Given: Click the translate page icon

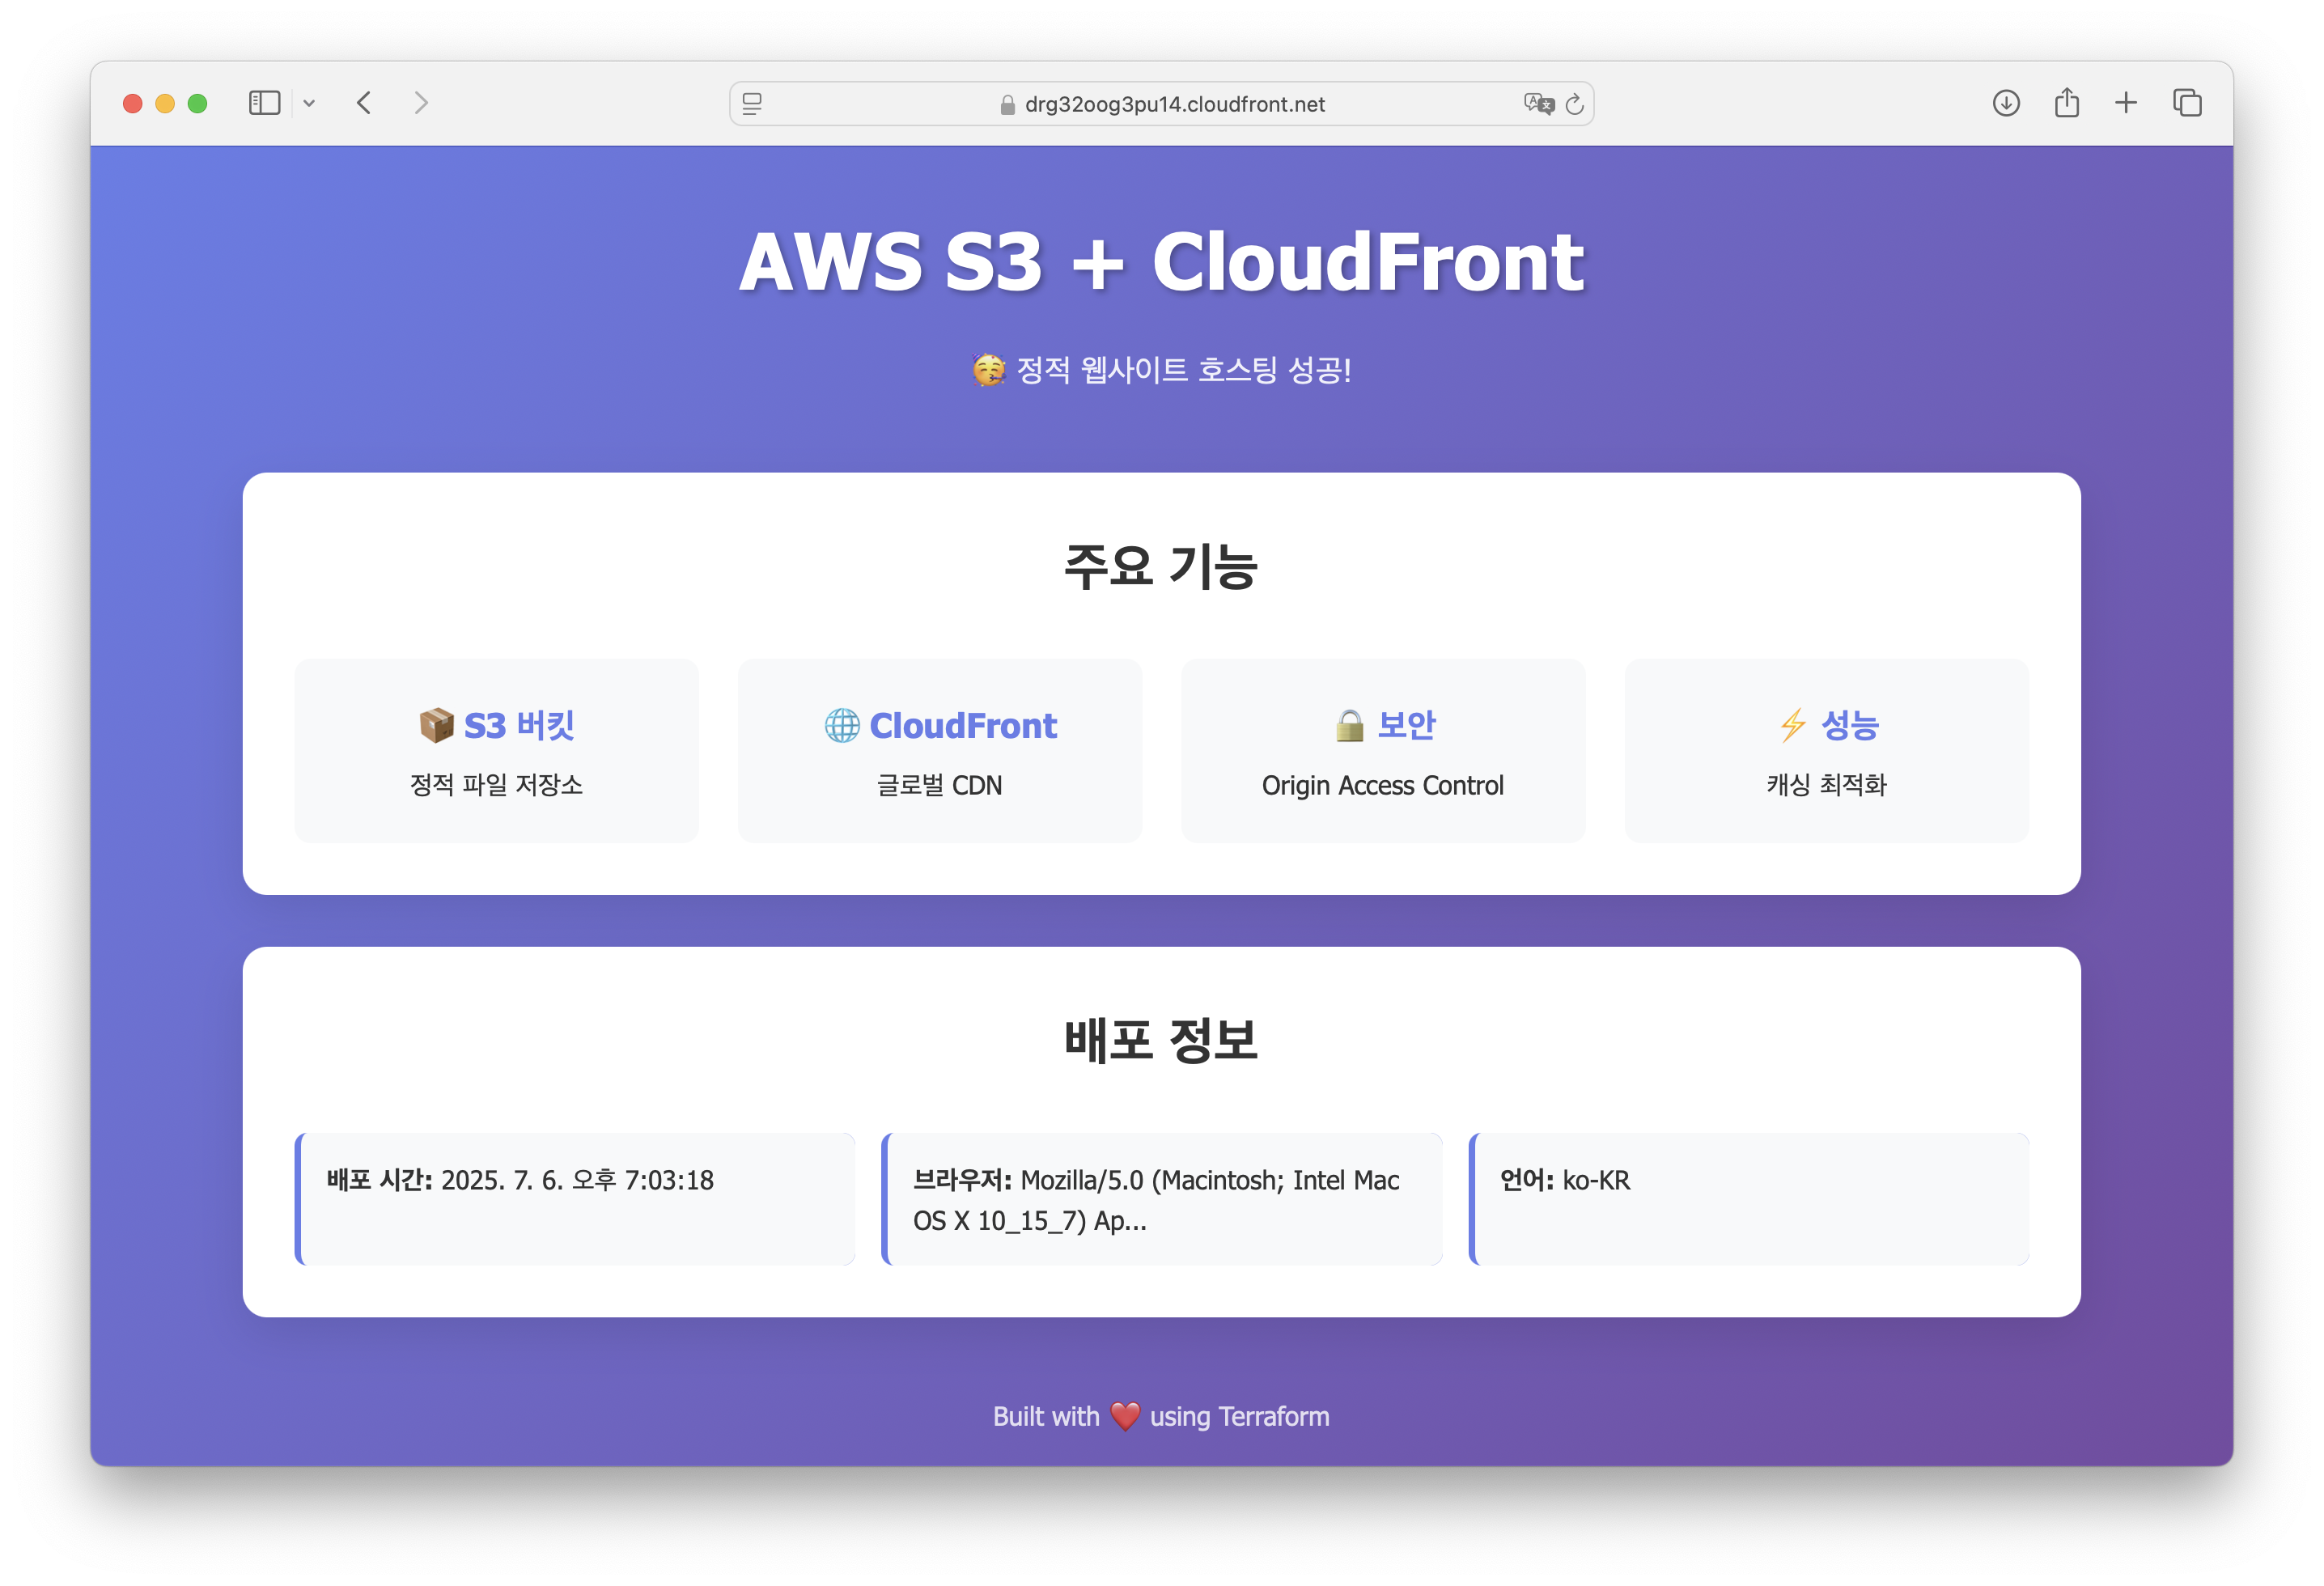Looking at the screenshot, I should (1538, 104).
